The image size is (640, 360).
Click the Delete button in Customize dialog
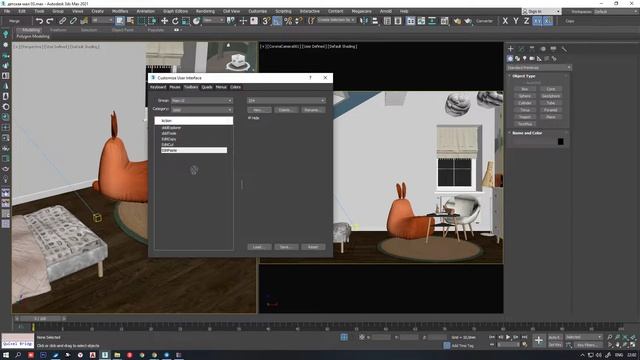point(286,110)
